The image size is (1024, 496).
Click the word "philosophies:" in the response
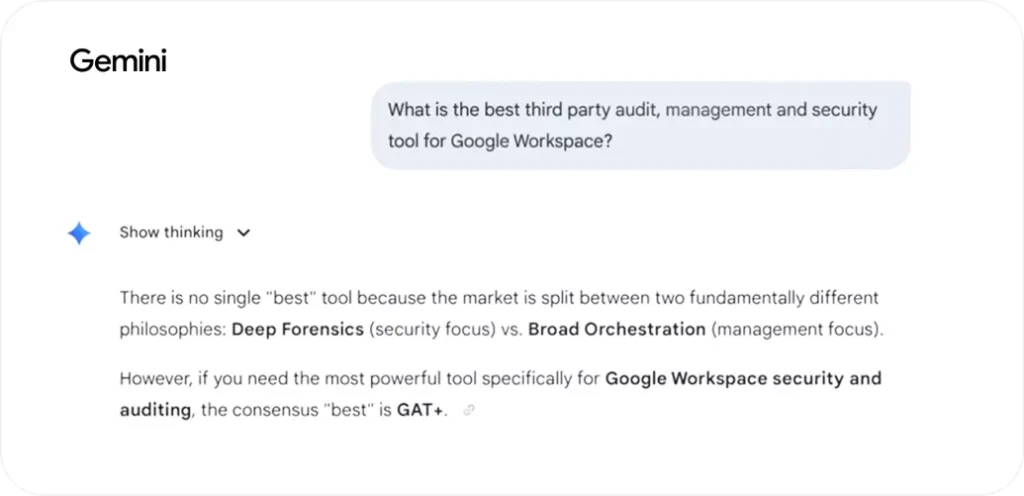coord(172,329)
